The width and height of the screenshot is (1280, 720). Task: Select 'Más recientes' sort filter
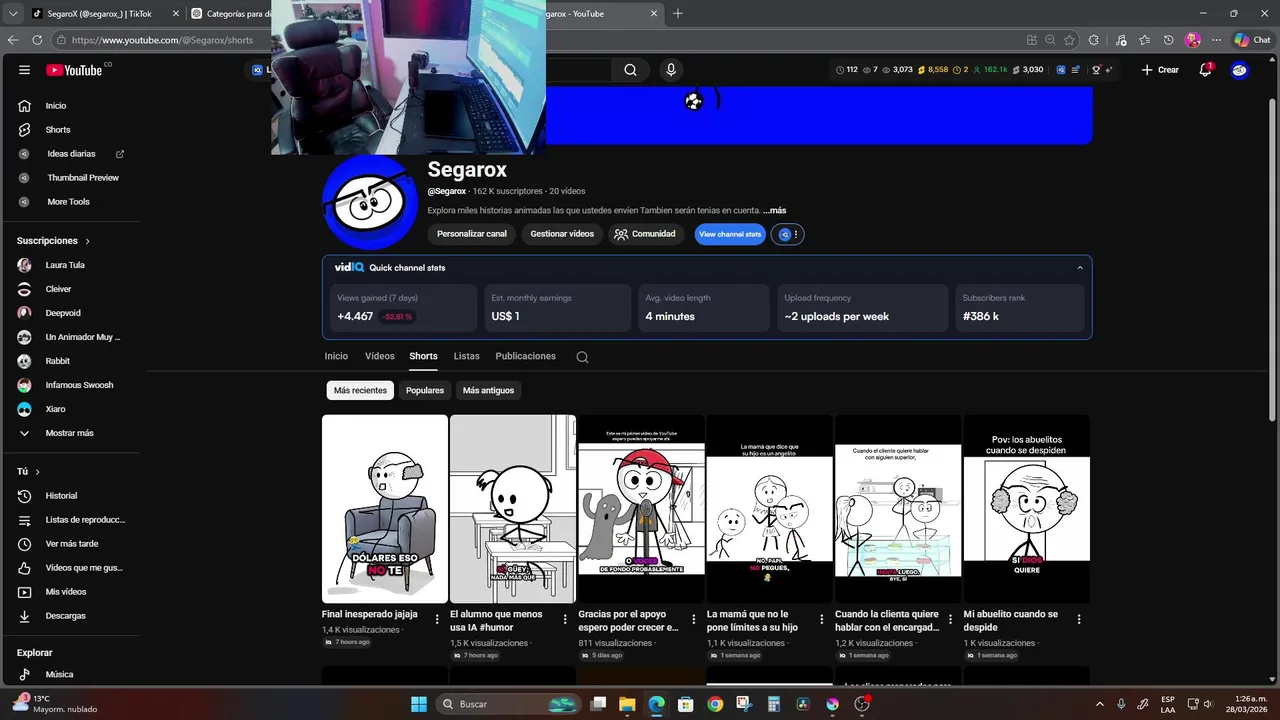click(x=360, y=390)
